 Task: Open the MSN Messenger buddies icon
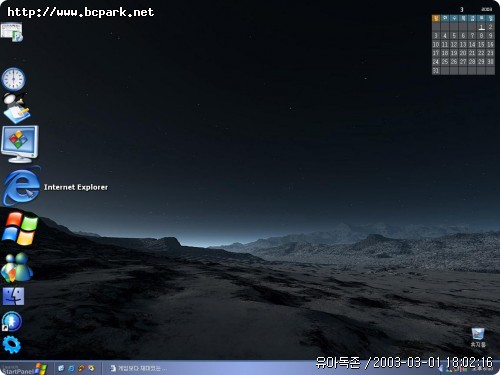tap(17, 267)
